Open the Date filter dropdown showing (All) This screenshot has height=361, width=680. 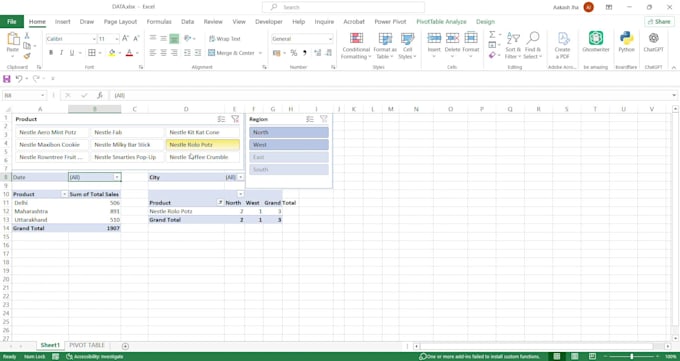click(x=117, y=177)
